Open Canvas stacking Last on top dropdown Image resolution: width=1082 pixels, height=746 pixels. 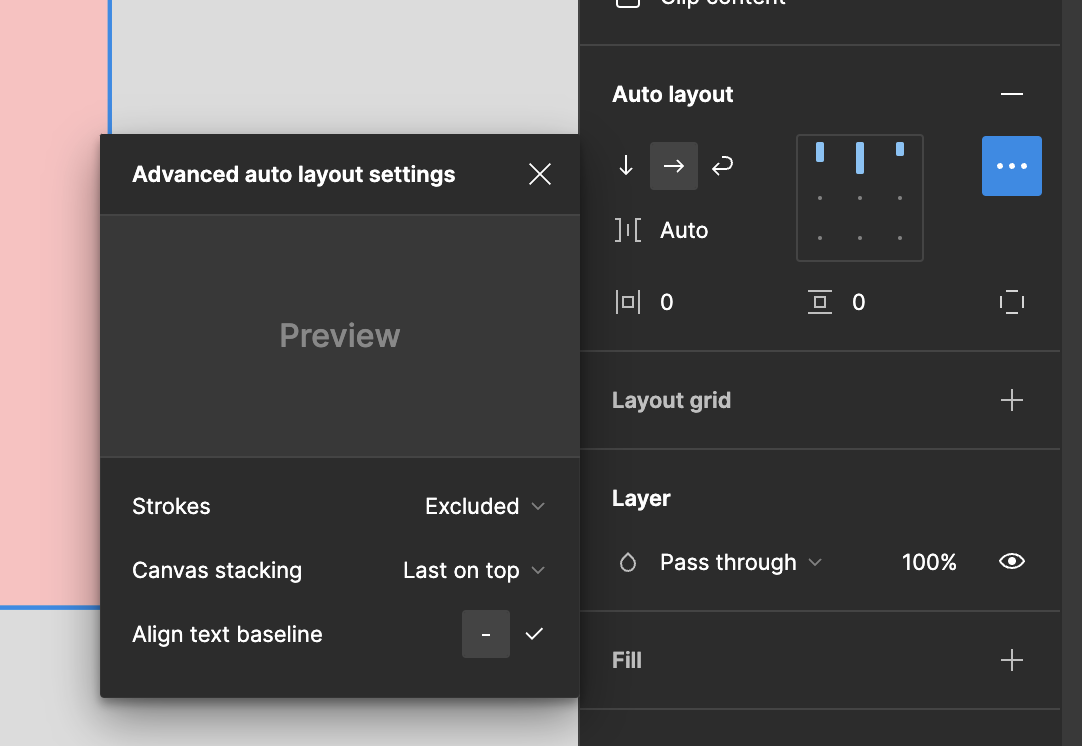(x=474, y=570)
